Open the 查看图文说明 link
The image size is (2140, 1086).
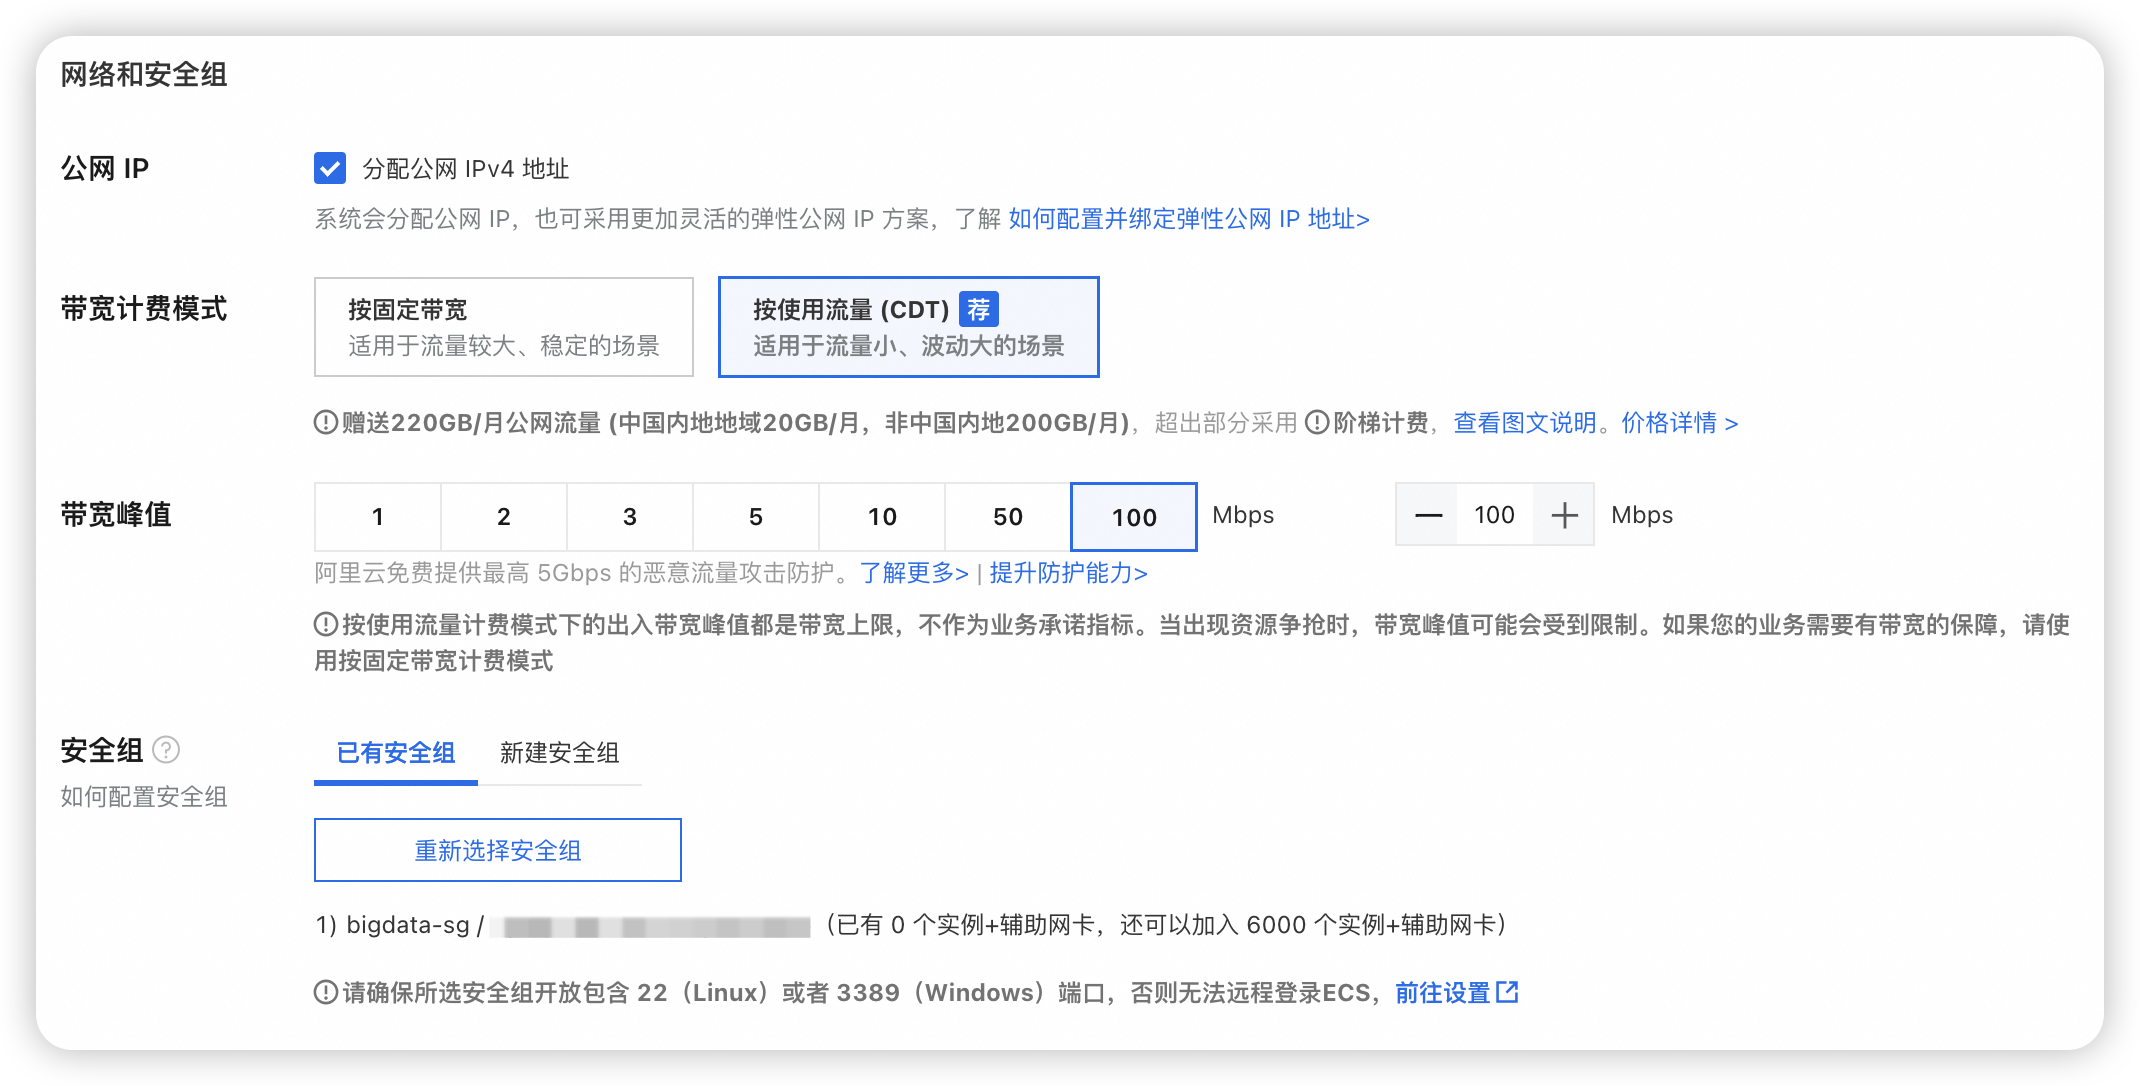point(1524,423)
